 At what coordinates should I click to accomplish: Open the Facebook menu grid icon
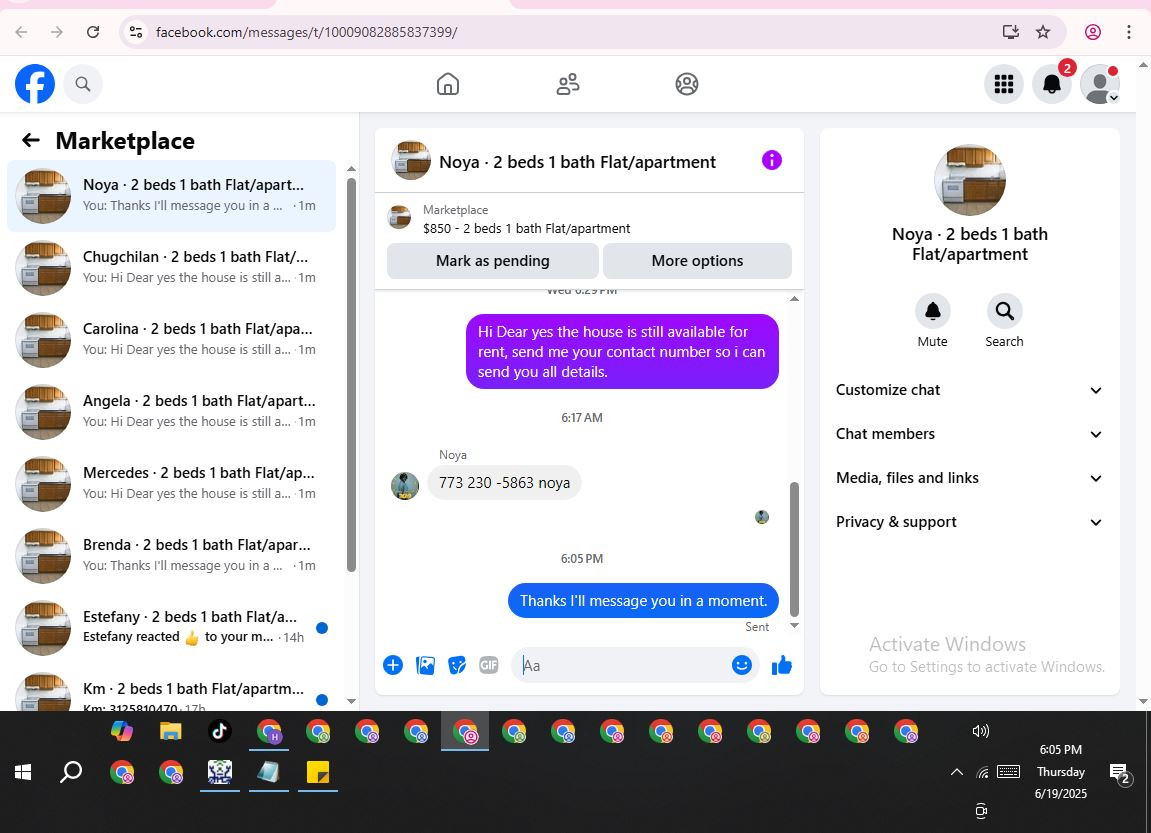point(1003,84)
